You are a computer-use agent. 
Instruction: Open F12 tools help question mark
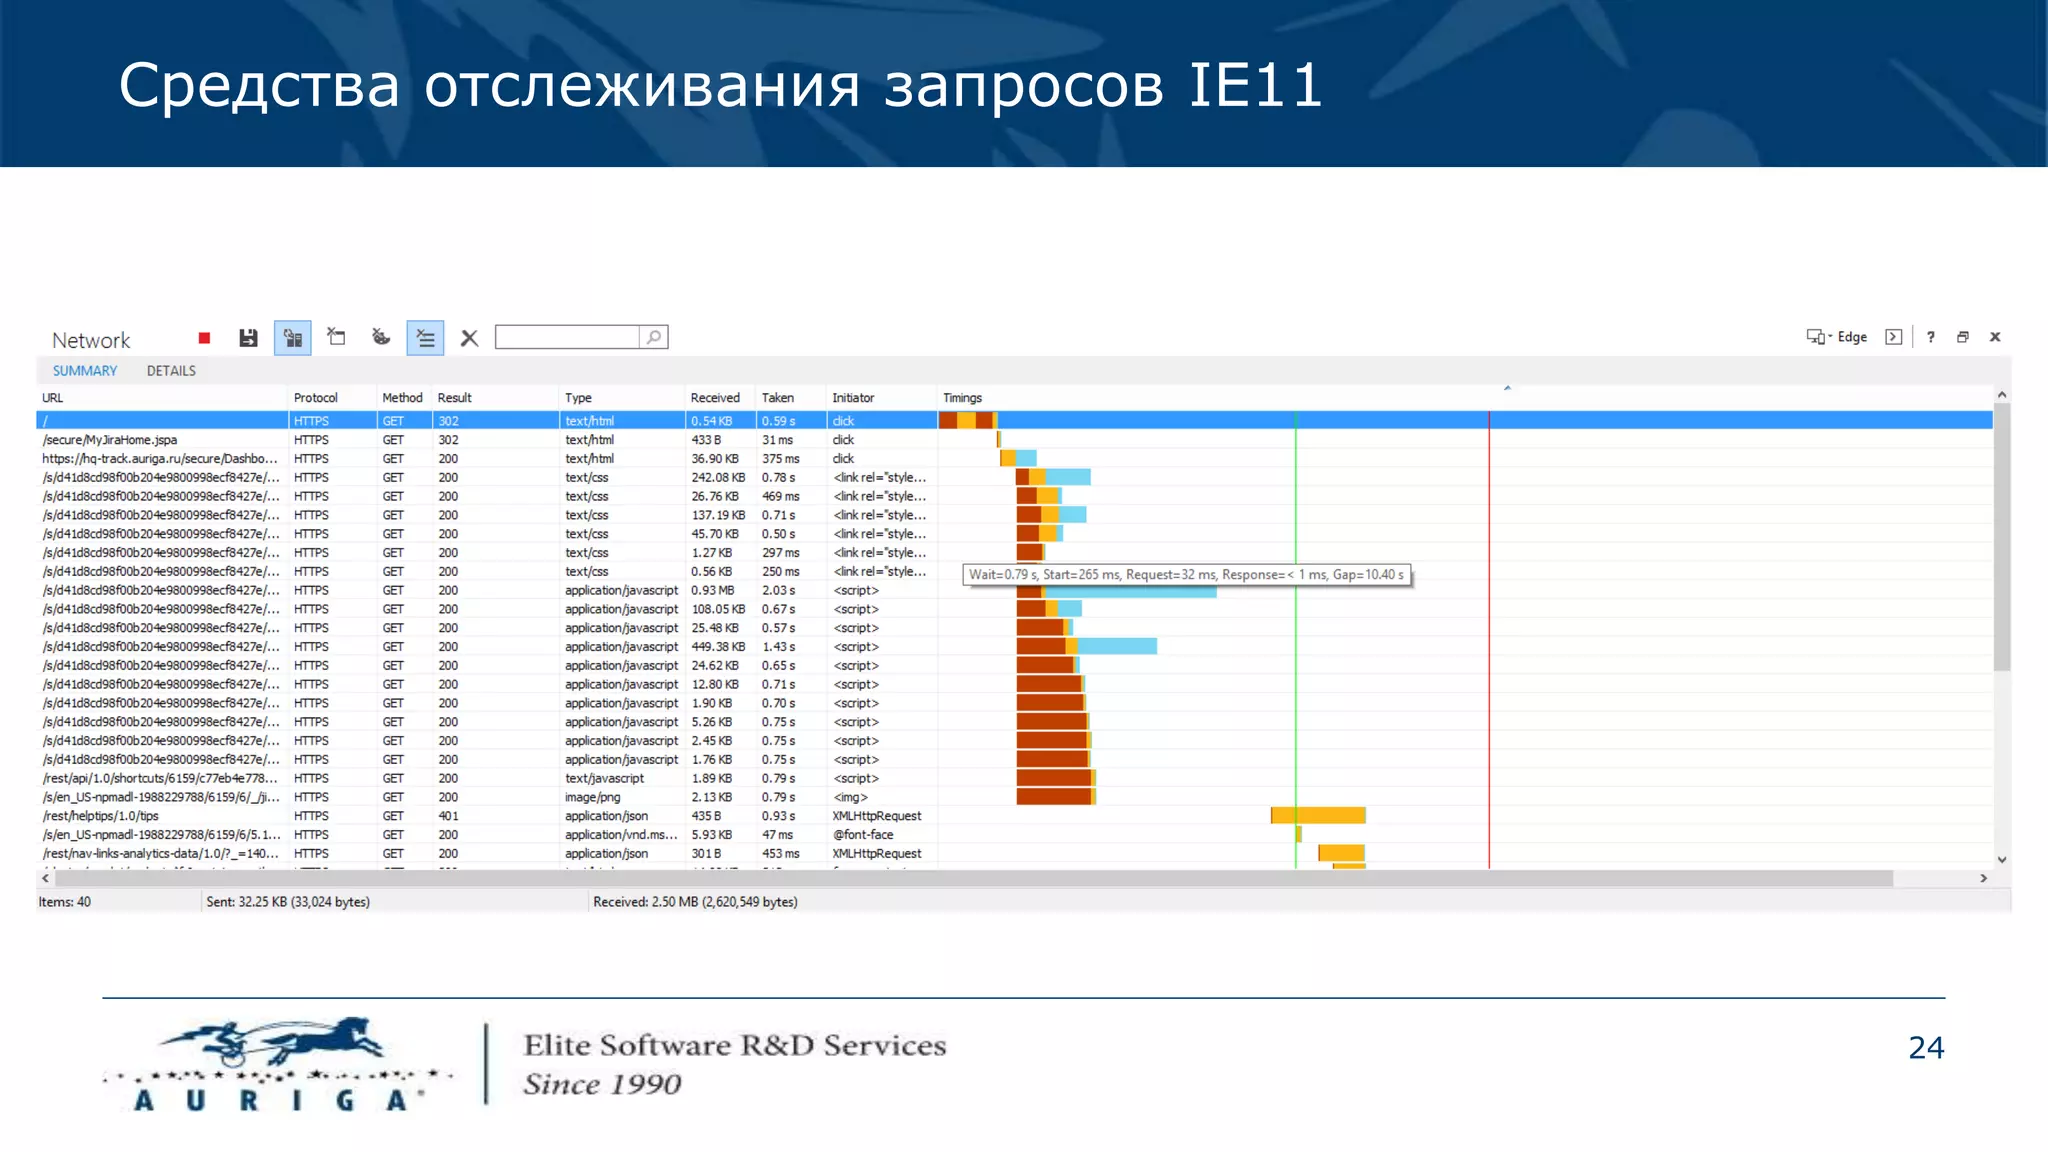tap(1931, 337)
